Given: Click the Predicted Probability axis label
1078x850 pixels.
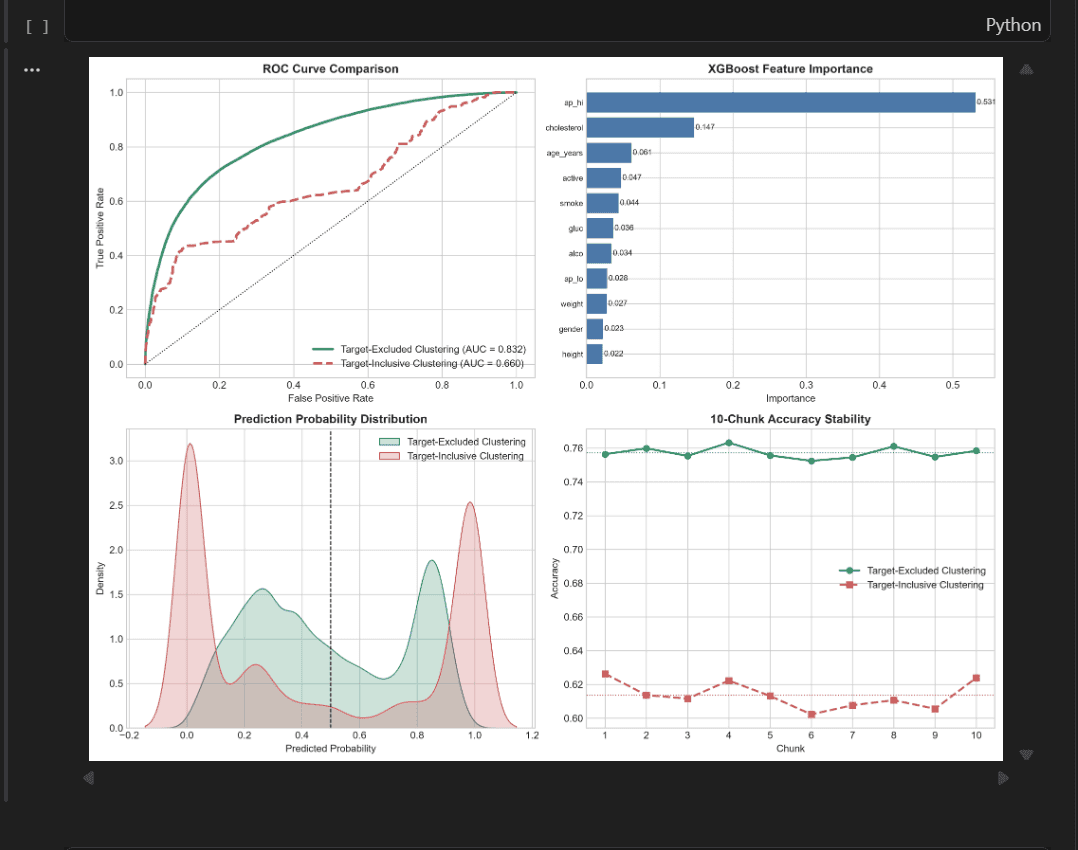Looking at the screenshot, I should 330,748.
